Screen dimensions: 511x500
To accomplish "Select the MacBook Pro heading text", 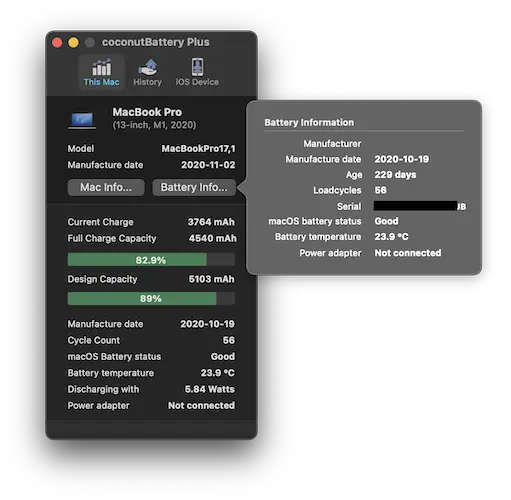I will point(147,112).
